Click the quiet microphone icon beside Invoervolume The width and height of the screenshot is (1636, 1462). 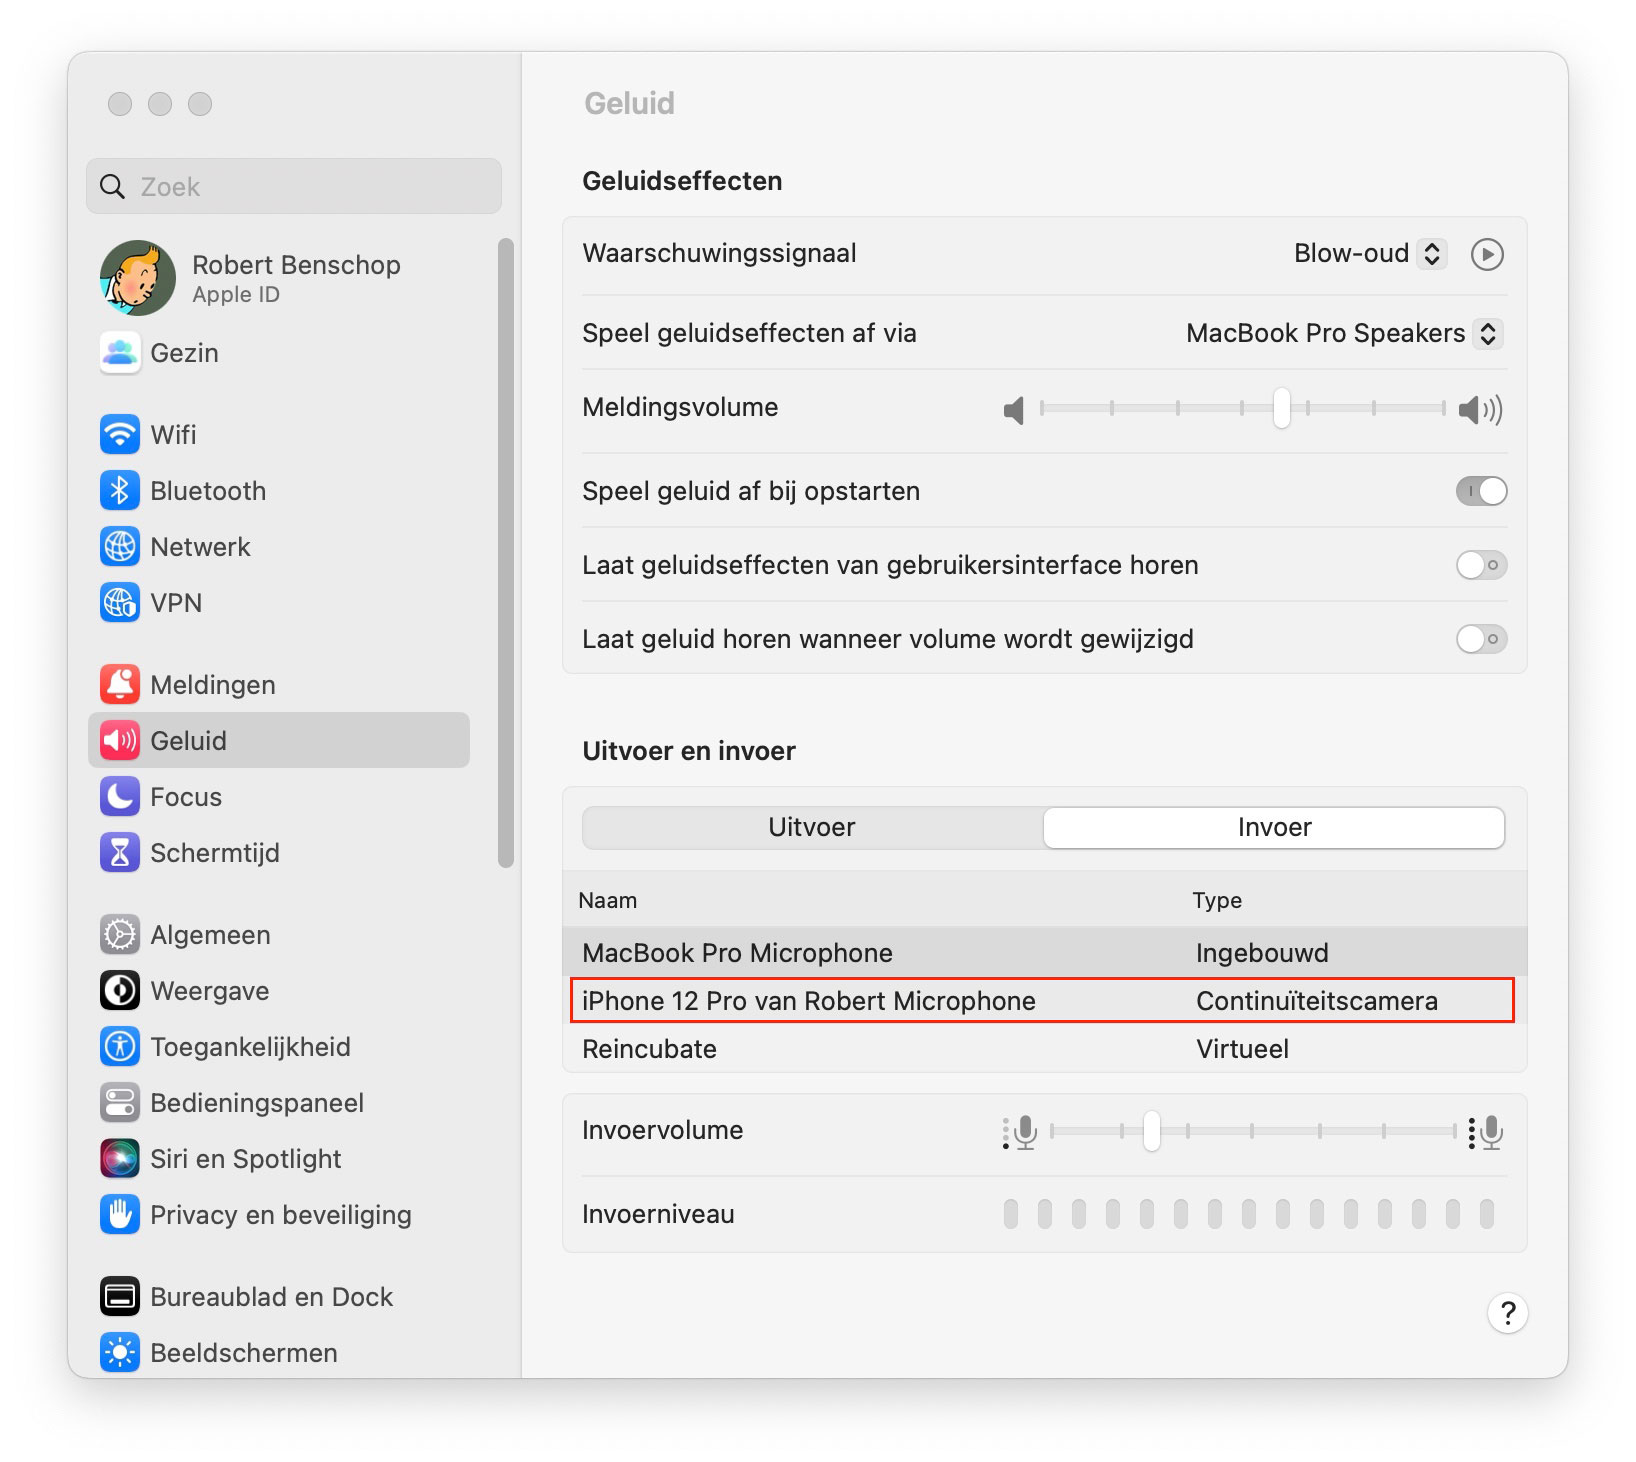(x=1020, y=1132)
